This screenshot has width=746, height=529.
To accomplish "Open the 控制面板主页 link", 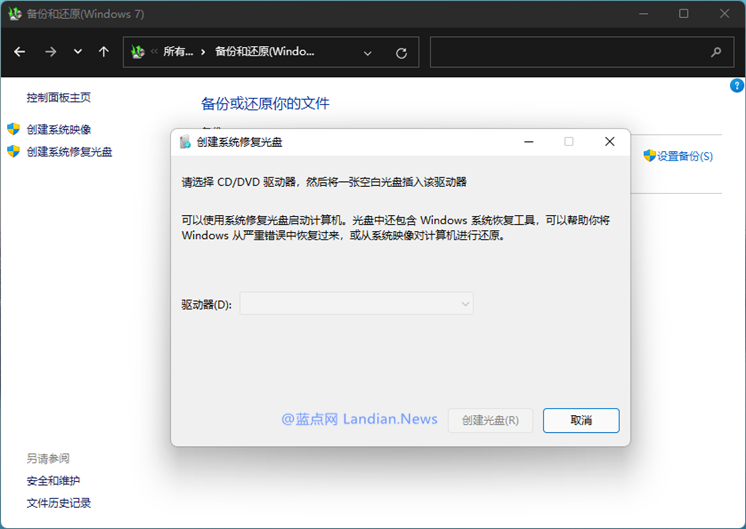I will pyautogui.click(x=59, y=97).
